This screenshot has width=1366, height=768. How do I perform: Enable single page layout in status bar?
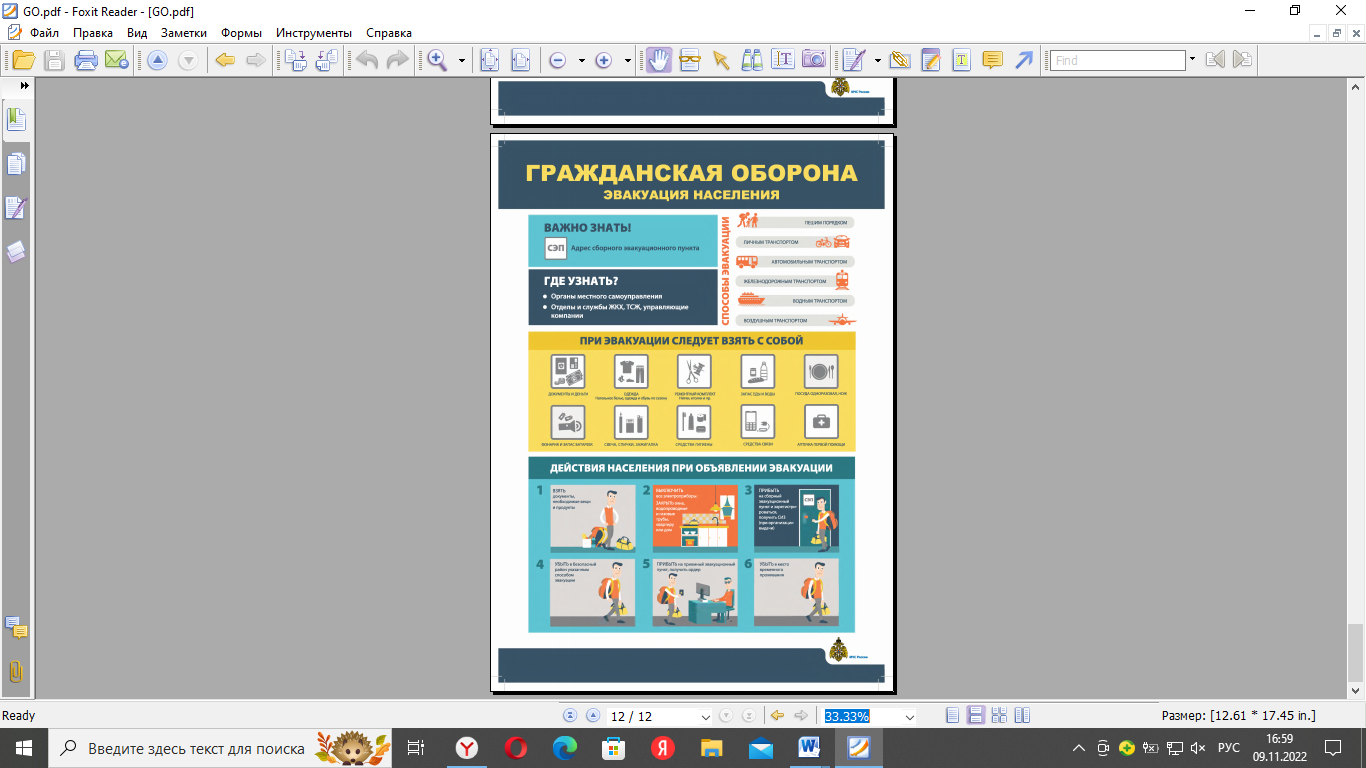(952, 716)
